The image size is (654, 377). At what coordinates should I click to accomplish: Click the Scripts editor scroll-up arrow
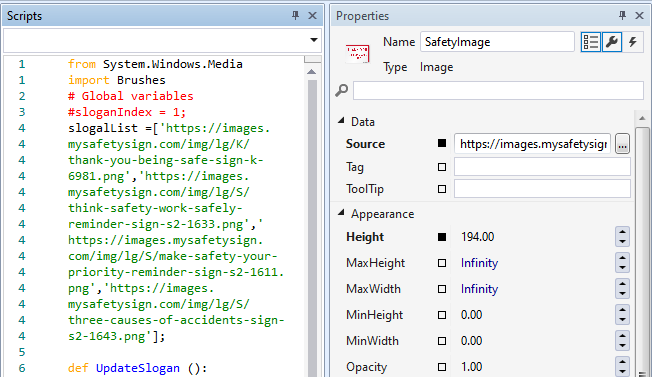click(312, 72)
